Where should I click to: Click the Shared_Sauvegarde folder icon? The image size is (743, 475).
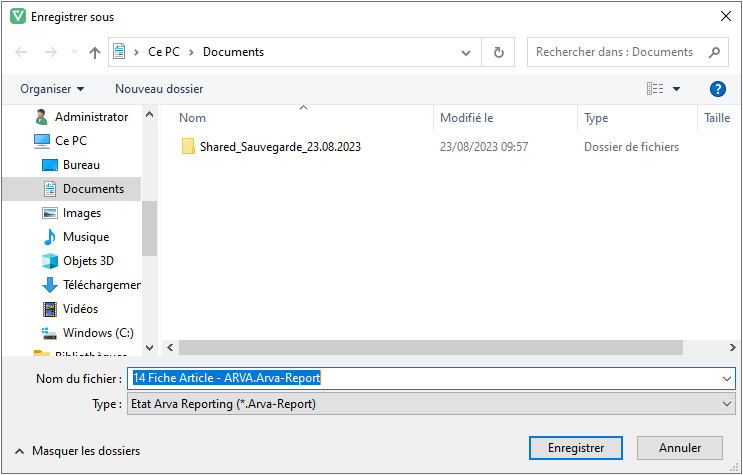pyautogui.click(x=188, y=146)
